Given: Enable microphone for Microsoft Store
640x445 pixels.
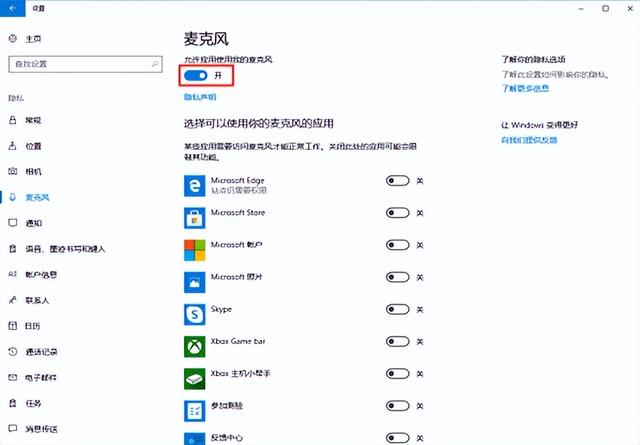Looking at the screenshot, I should tap(398, 213).
